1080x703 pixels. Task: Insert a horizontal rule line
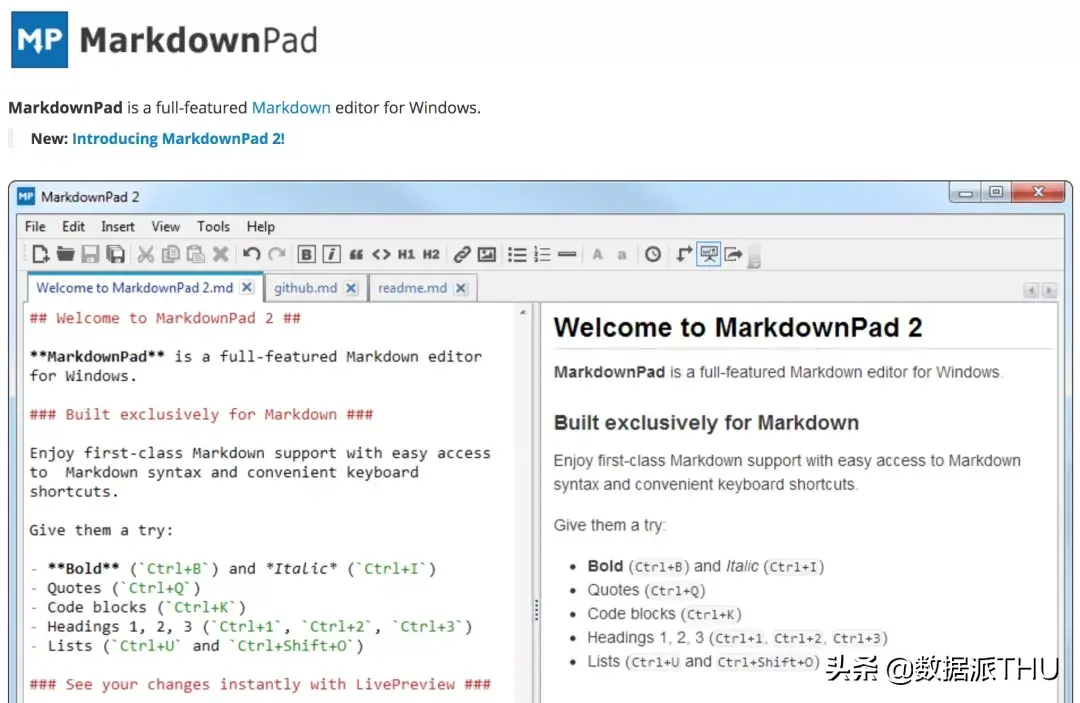point(567,255)
